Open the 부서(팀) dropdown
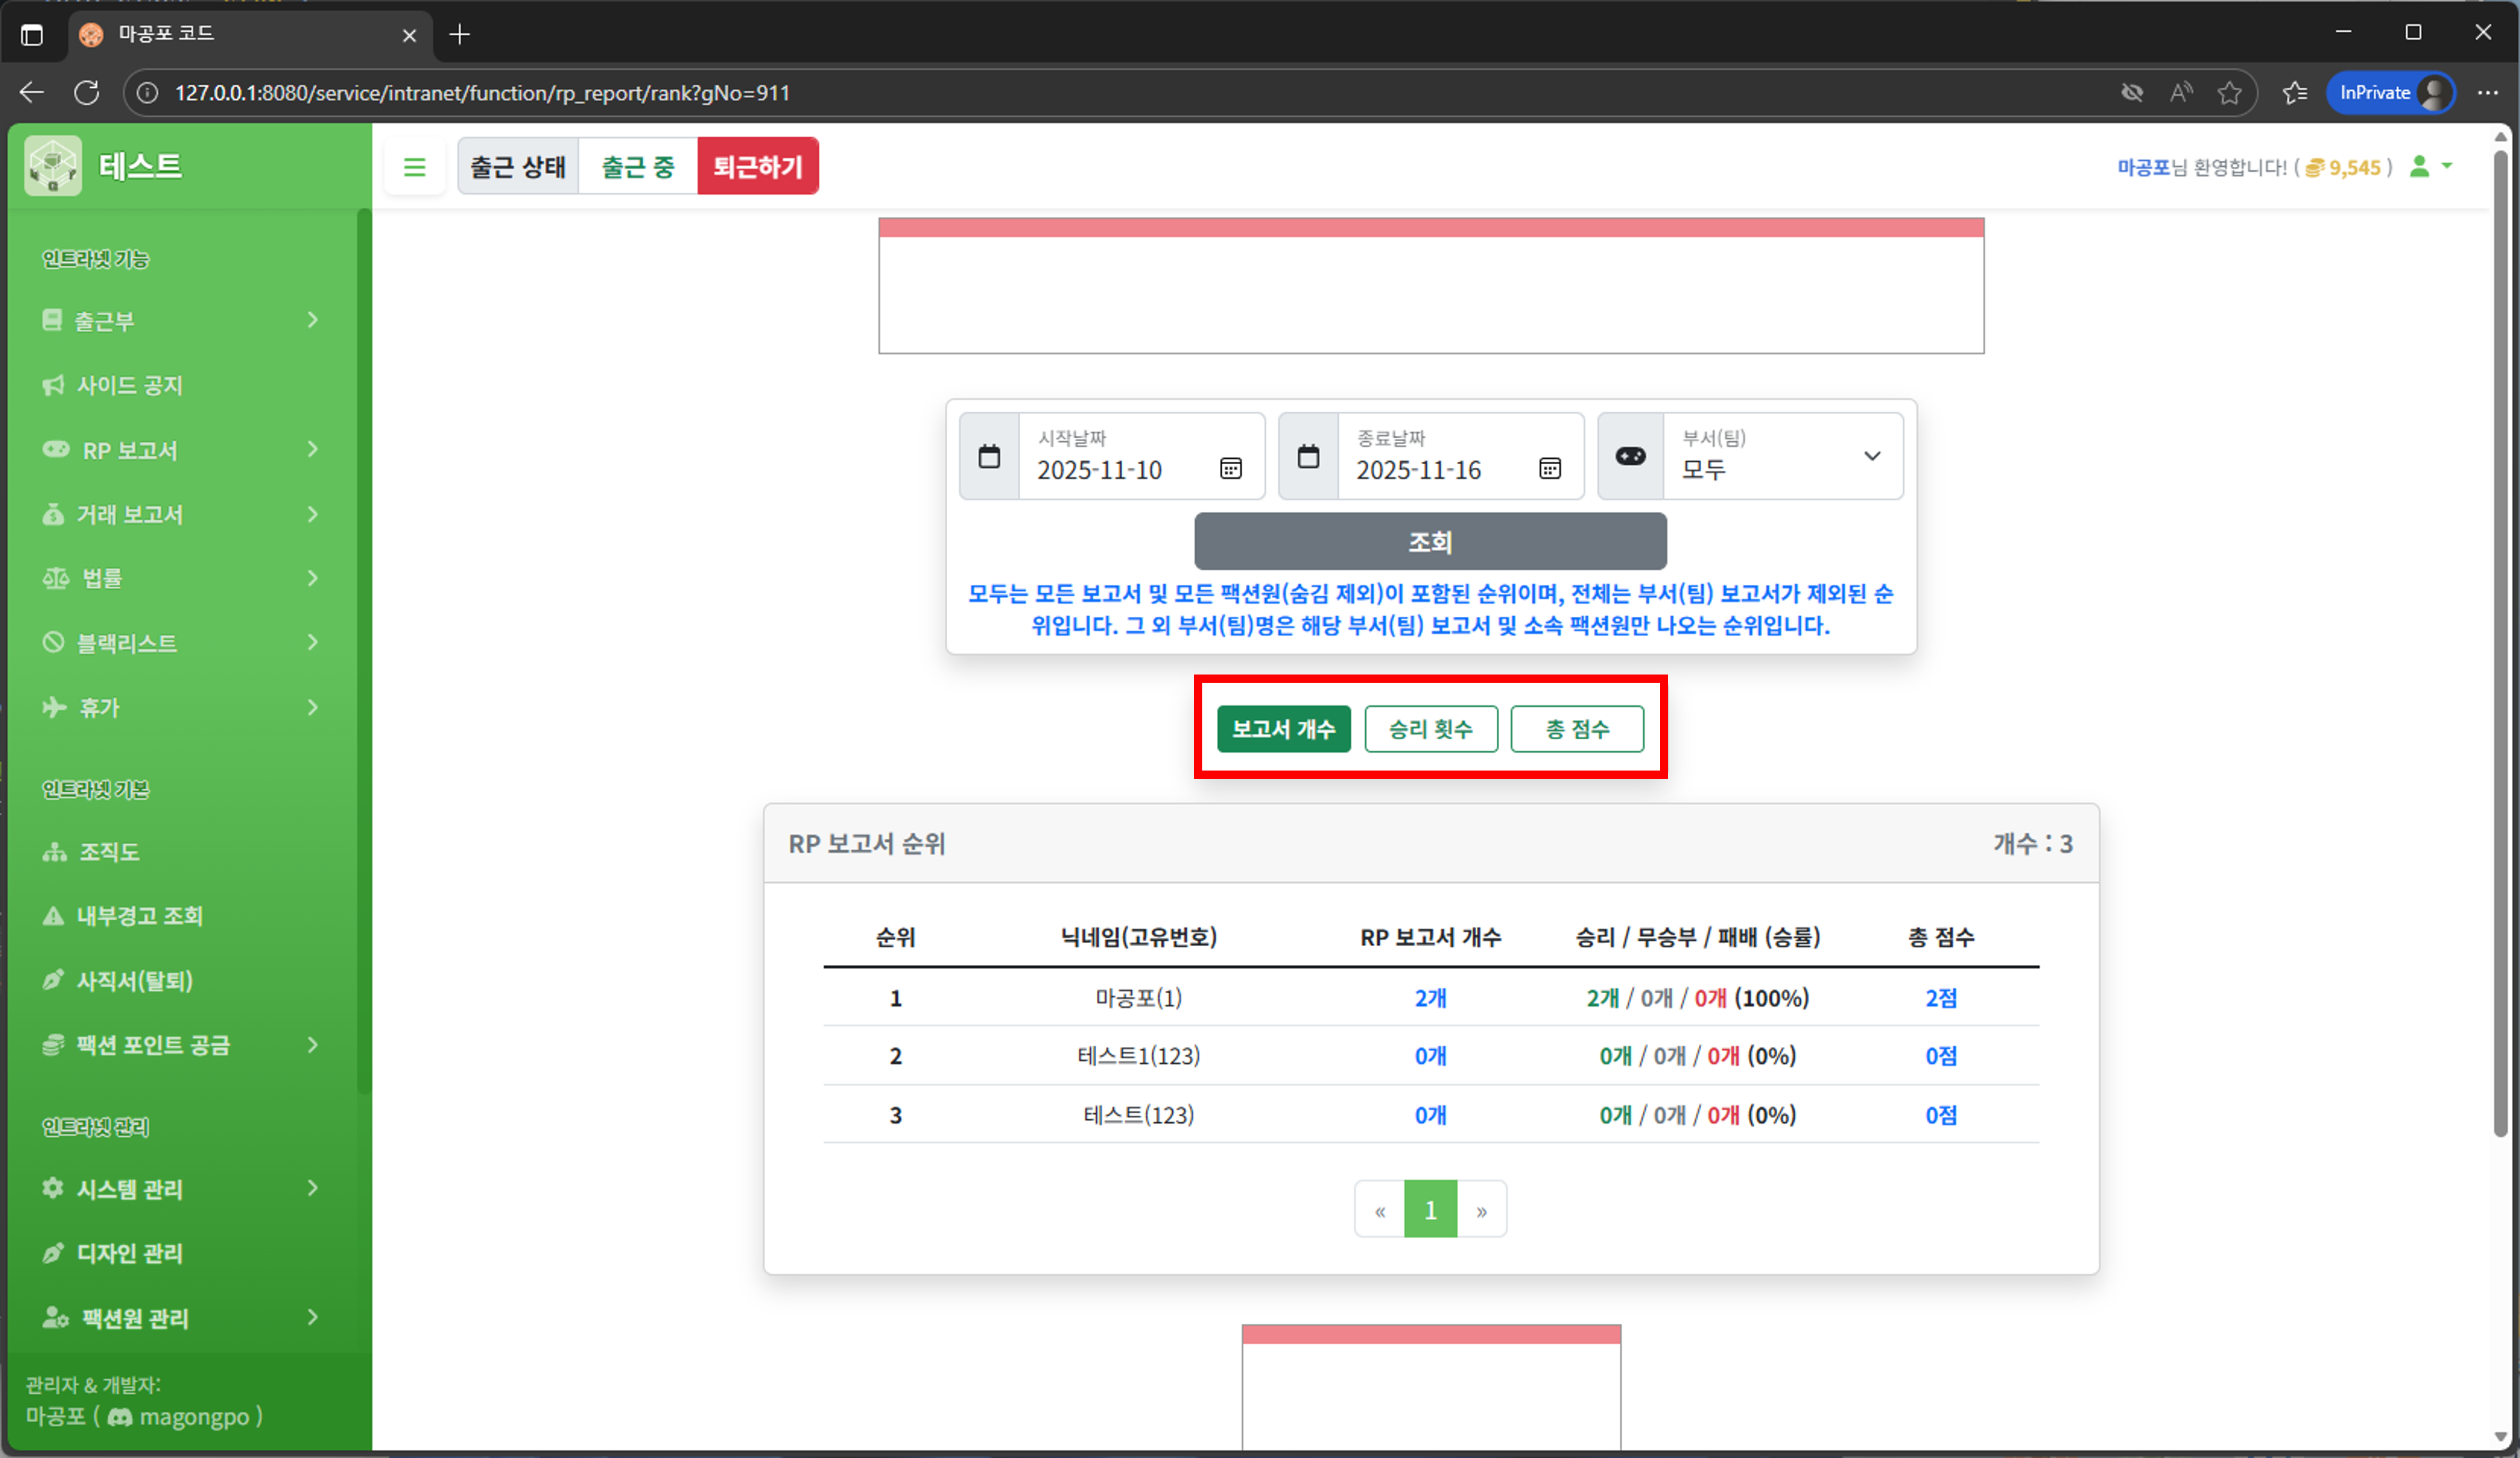The image size is (2520, 1458). tap(1781, 457)
